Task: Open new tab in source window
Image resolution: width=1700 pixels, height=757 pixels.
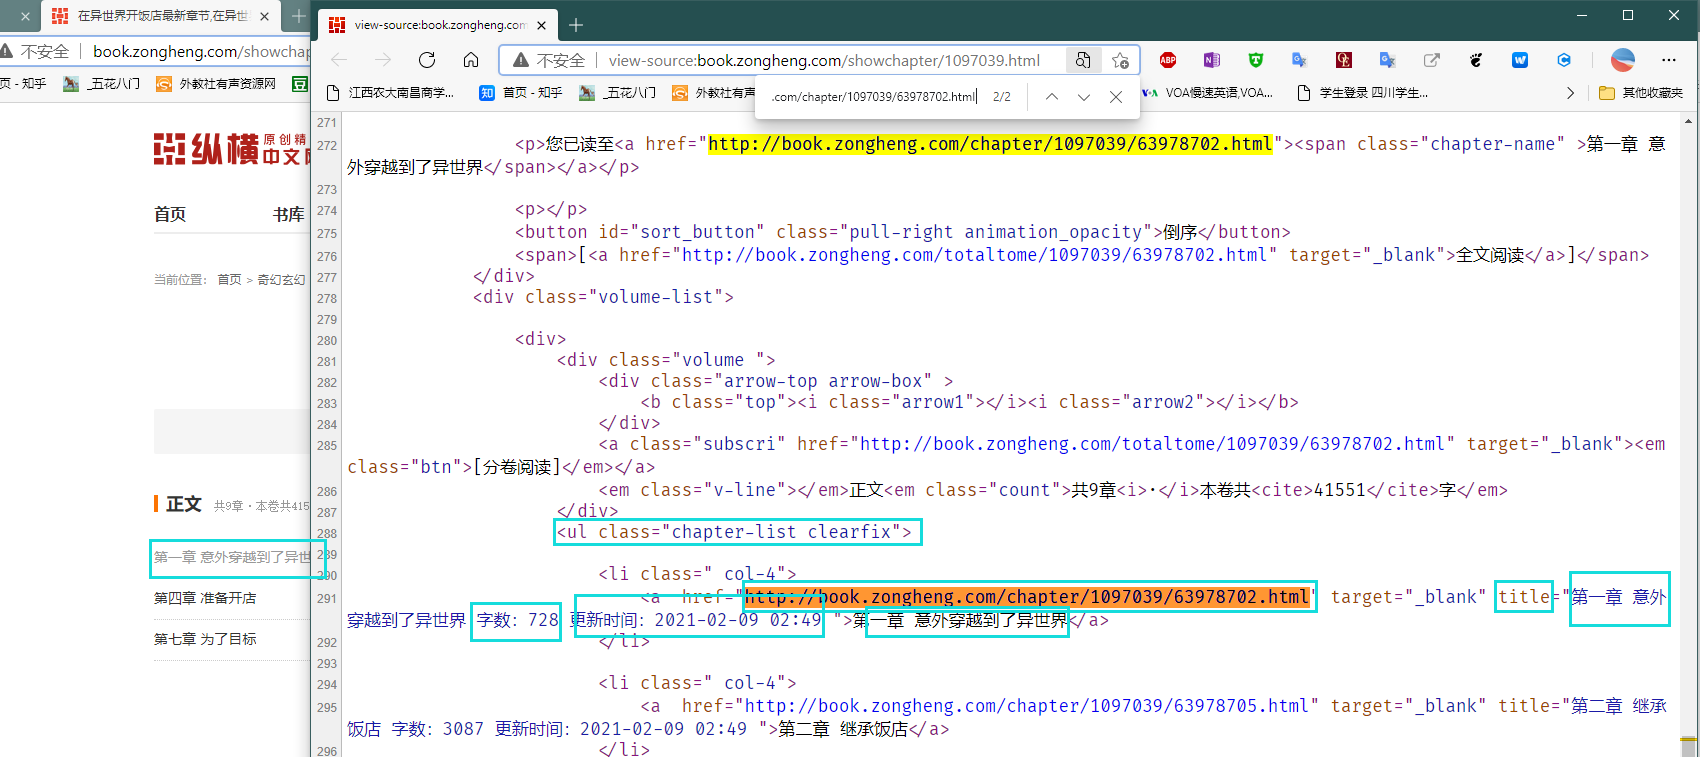Action: (x=576, y=25)
